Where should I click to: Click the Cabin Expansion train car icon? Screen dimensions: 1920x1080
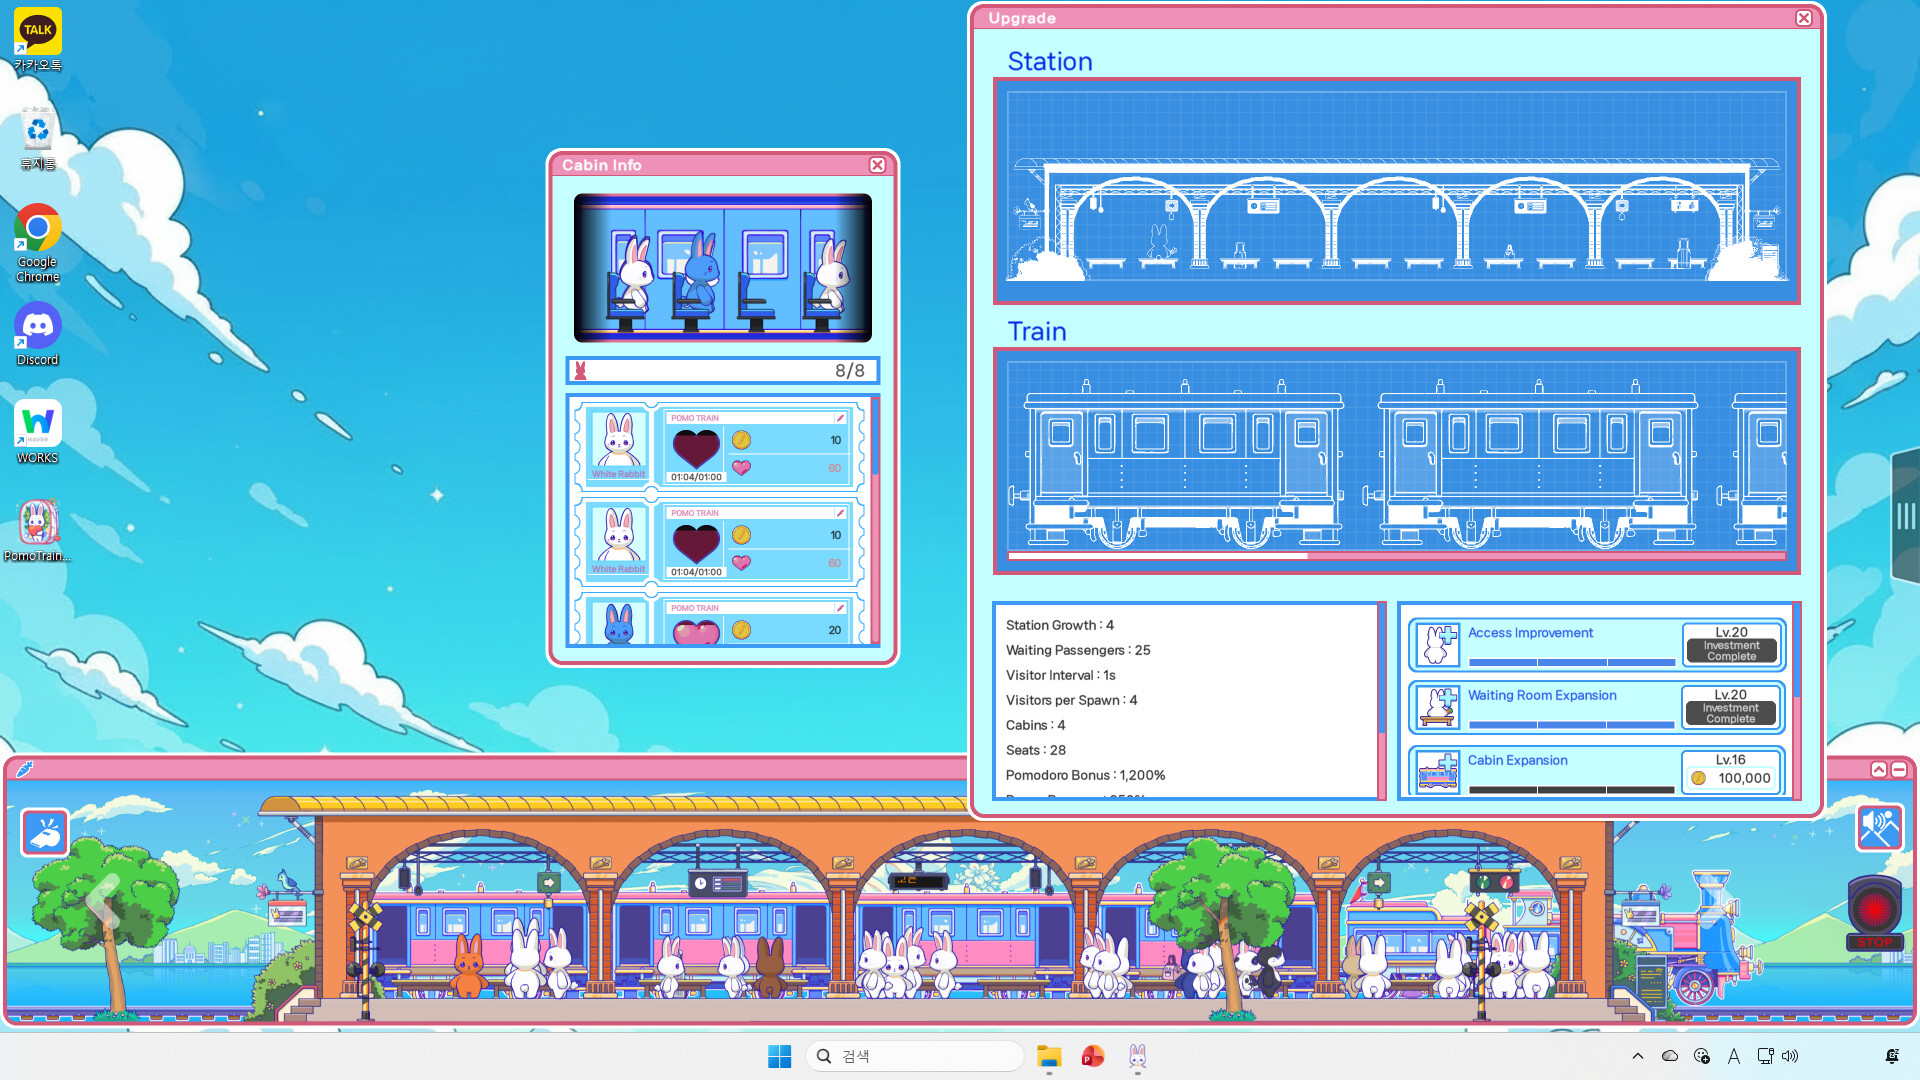point(1440,771)
